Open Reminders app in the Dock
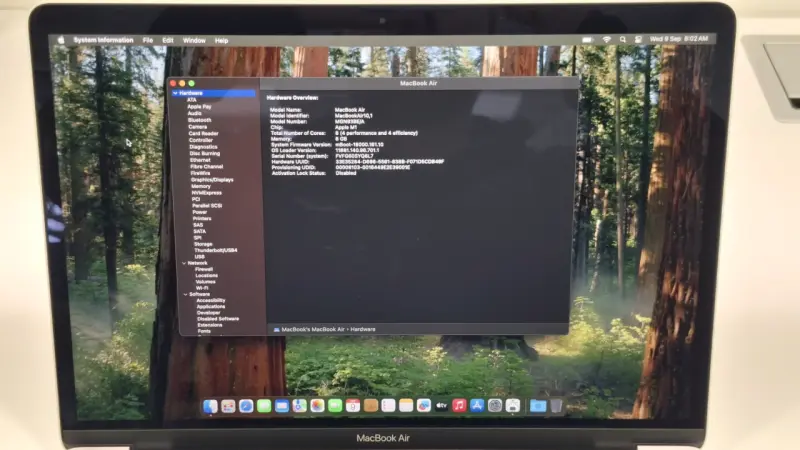 coord(388,406)
